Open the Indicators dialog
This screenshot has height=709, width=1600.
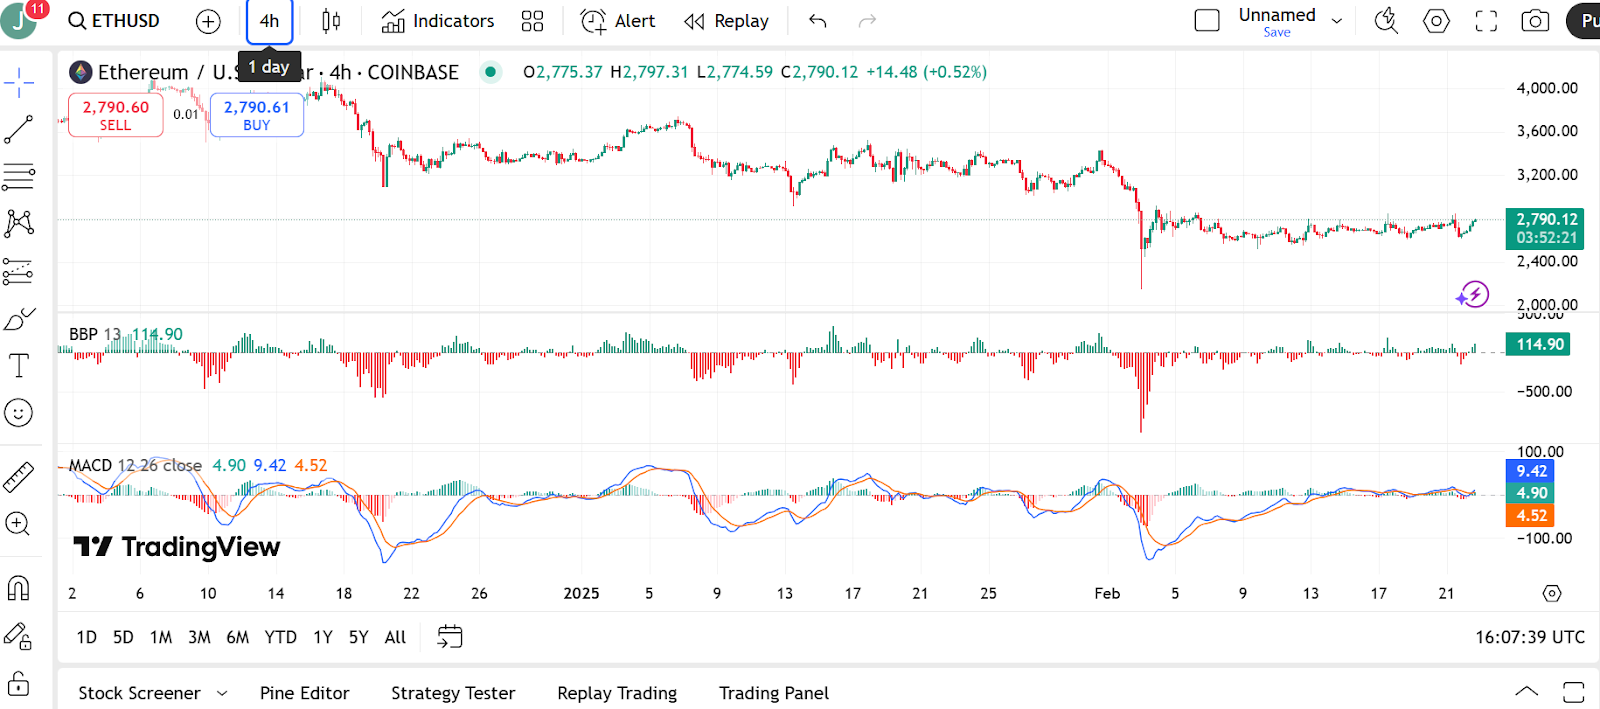click(x=438, y=21)
